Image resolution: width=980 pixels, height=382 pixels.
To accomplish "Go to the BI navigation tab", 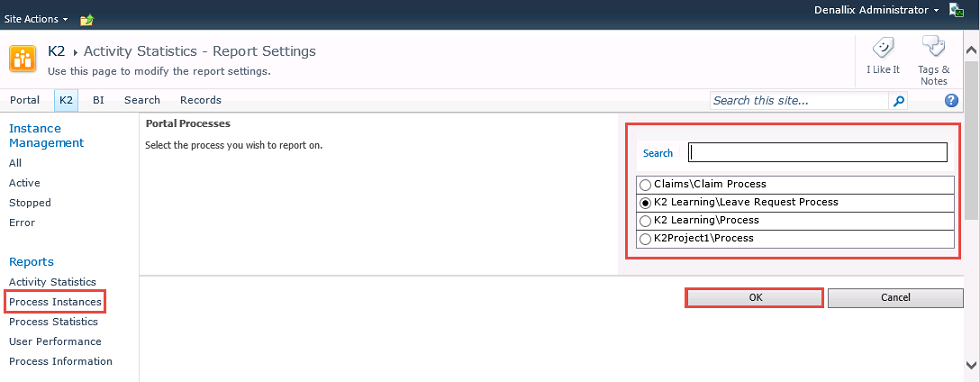I will click(98, 100).
